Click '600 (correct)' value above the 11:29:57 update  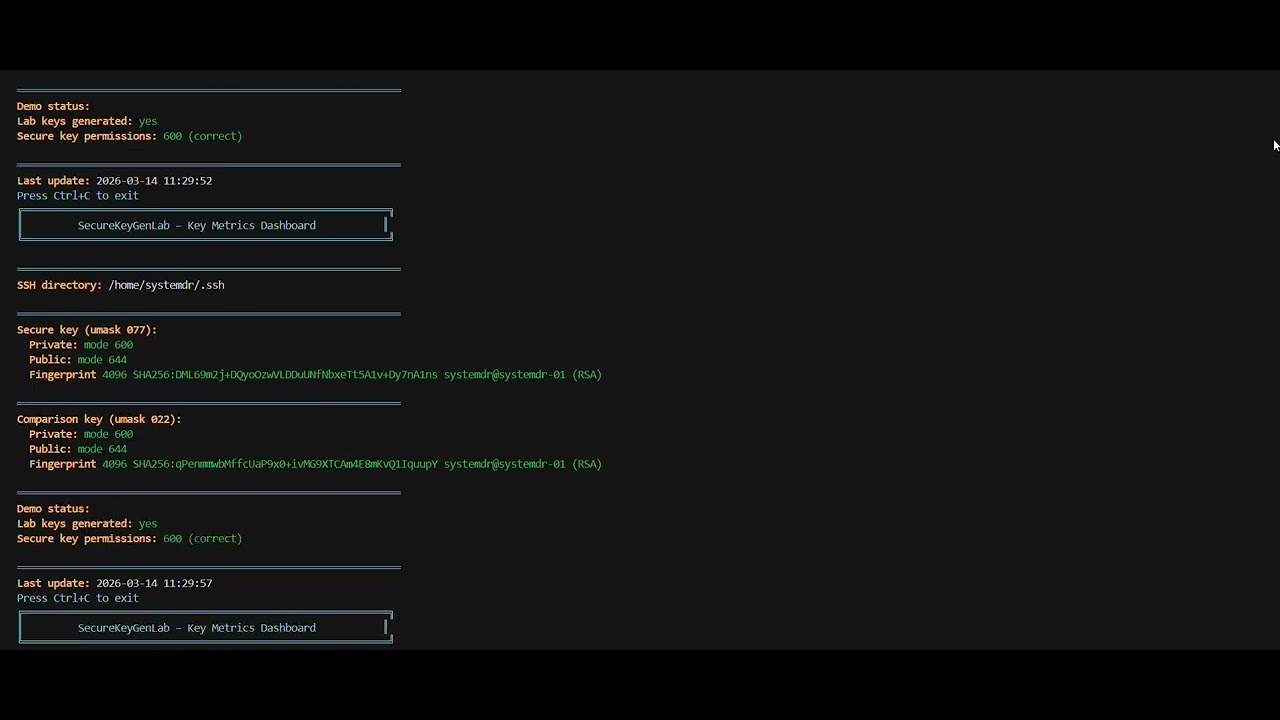tap(203, 539)
